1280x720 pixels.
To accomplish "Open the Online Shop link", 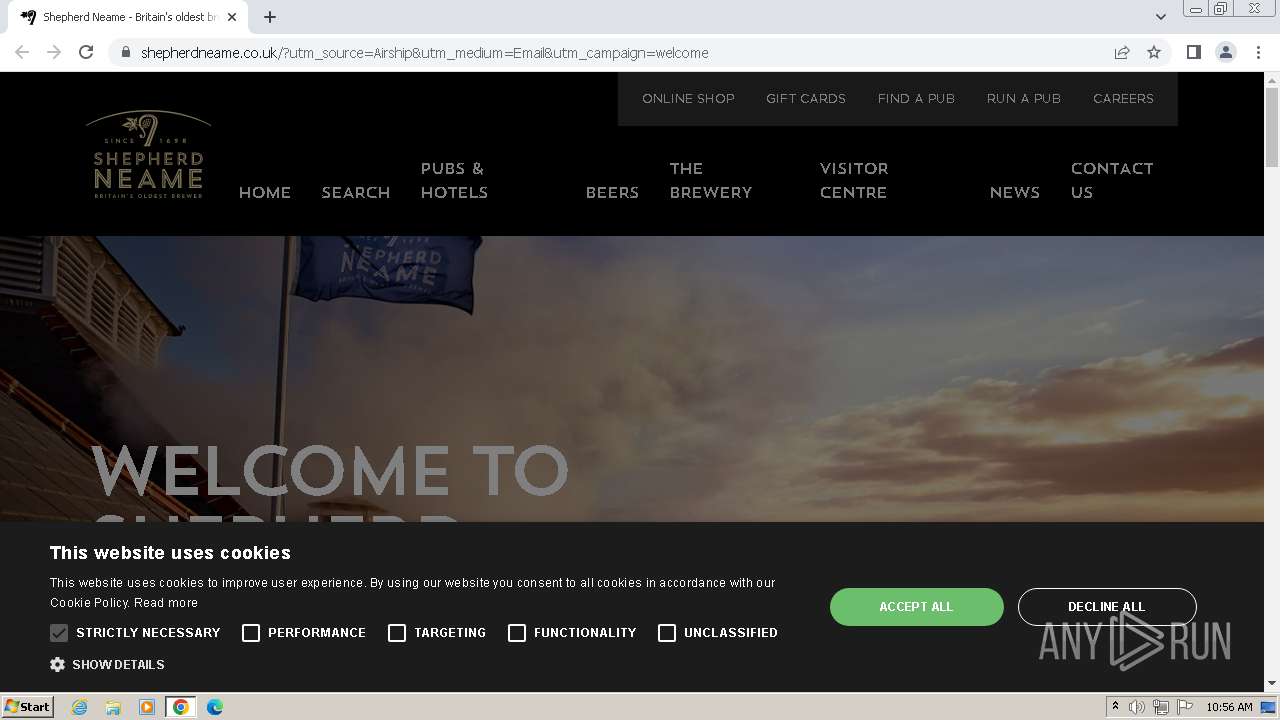I will pos(688,98).
